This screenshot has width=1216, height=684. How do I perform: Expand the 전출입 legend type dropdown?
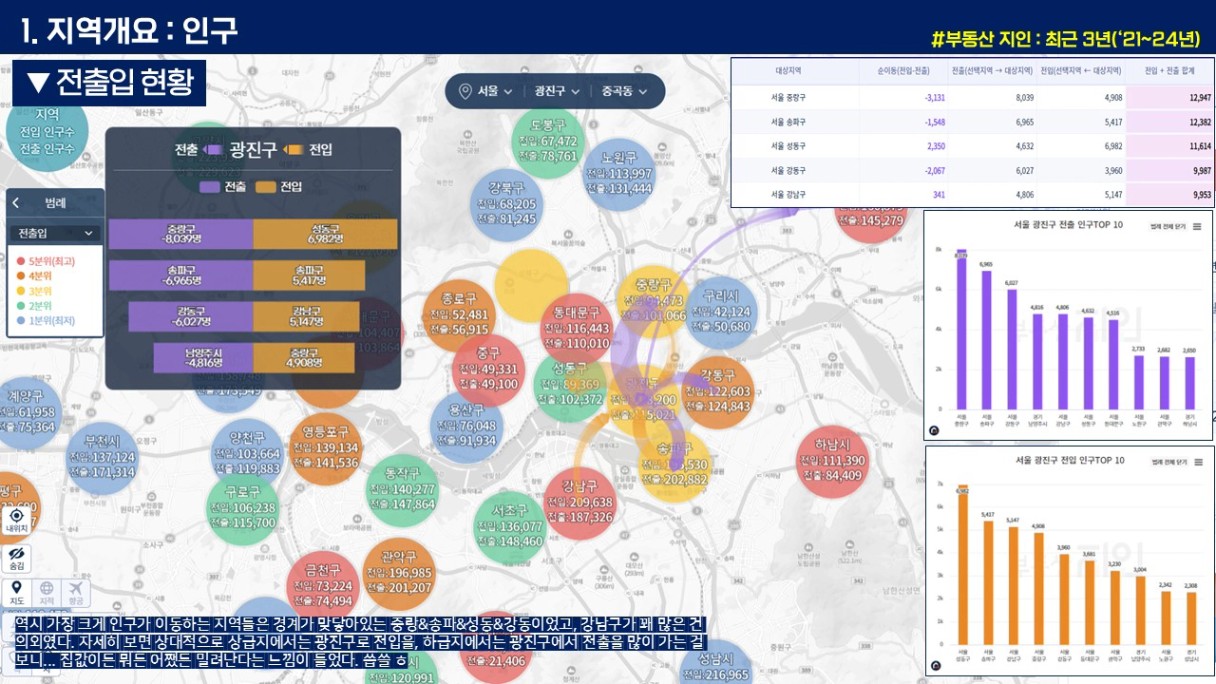coord(55,234)
